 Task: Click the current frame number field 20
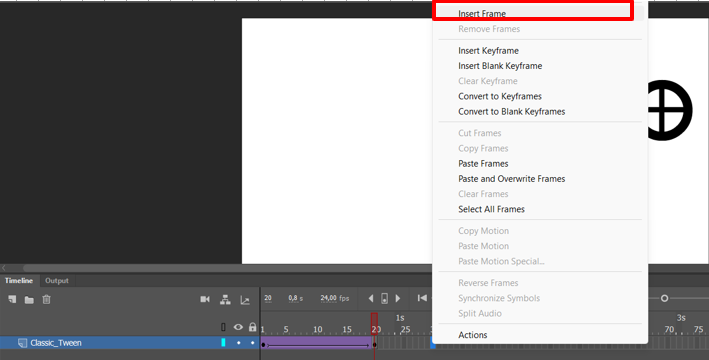268,298
